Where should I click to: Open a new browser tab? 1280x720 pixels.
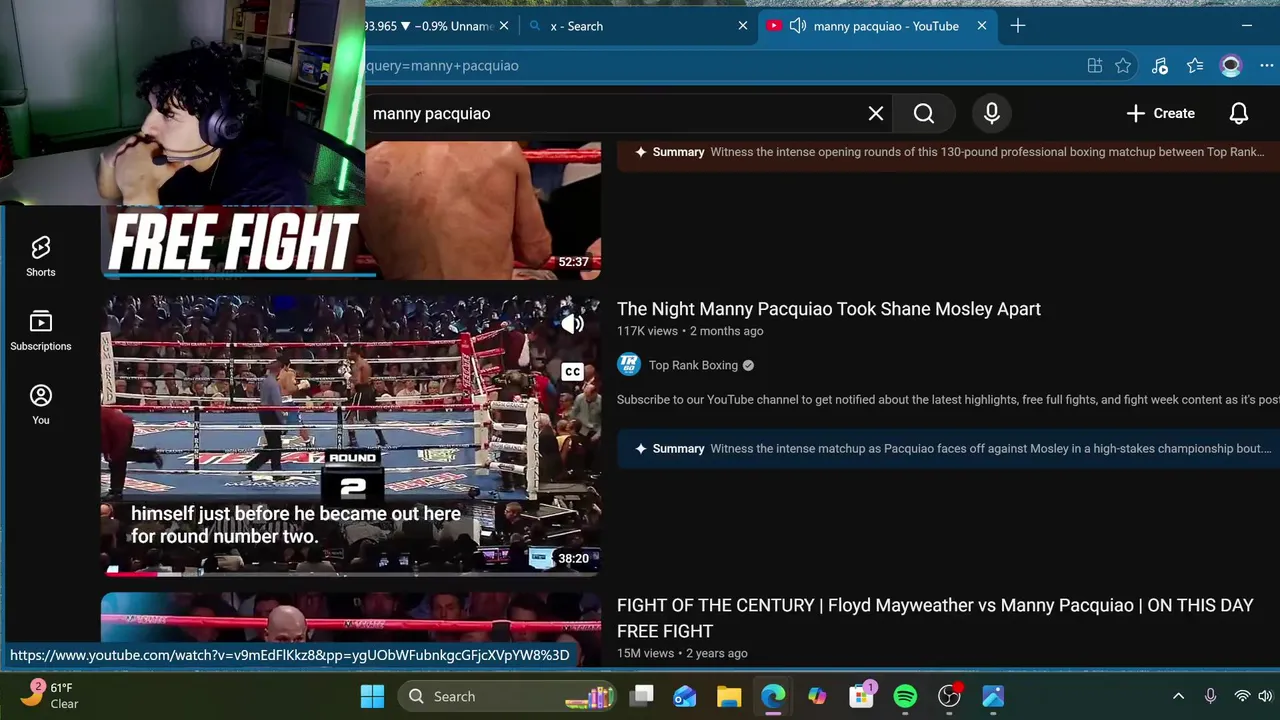click(x=1018, y=26)
